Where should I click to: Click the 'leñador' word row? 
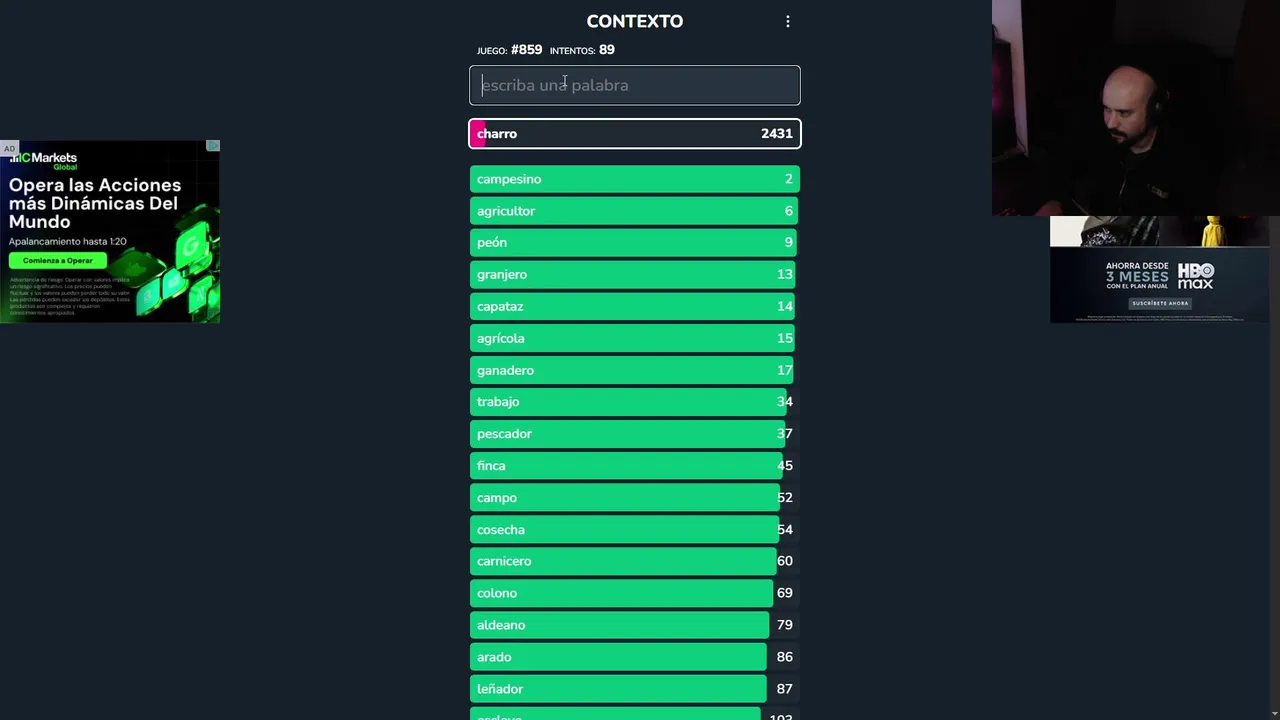point(635,689)
